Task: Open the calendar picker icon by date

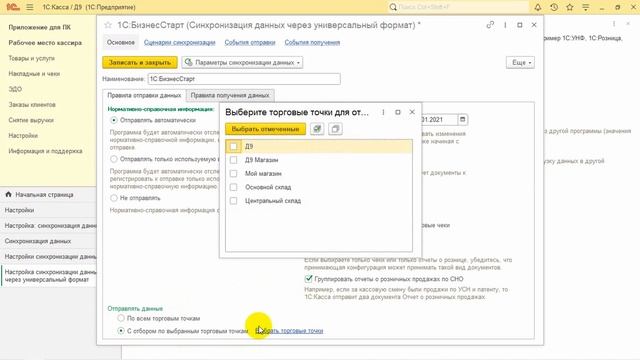Action: pos(462,119)
